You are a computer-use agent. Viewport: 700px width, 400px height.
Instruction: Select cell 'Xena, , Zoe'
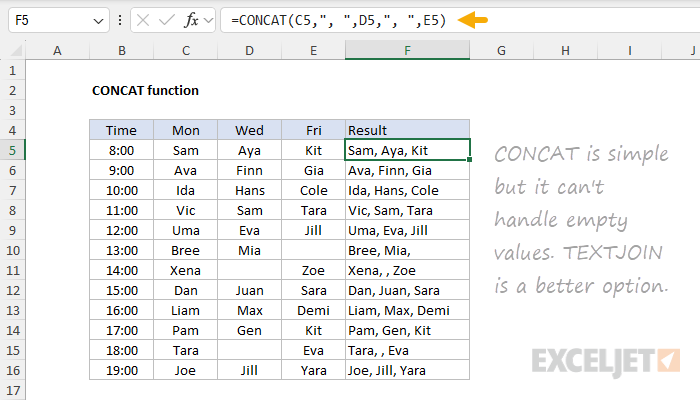click(407, 270)
